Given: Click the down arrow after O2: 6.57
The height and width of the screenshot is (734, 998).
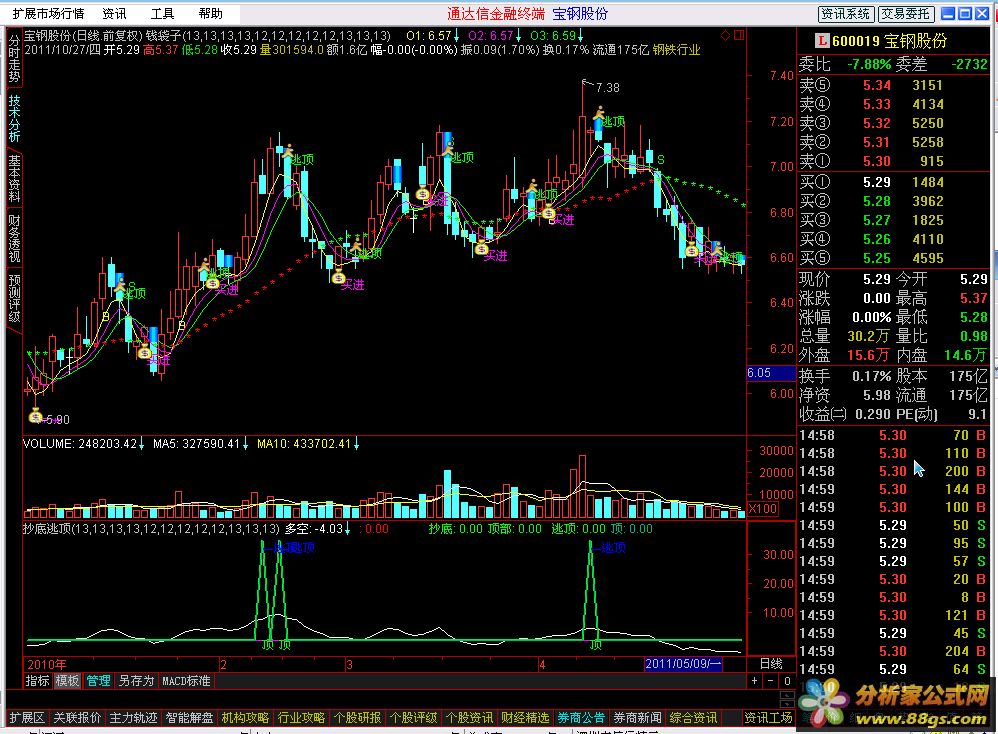Looking at the screenshot, I should 518,36.
